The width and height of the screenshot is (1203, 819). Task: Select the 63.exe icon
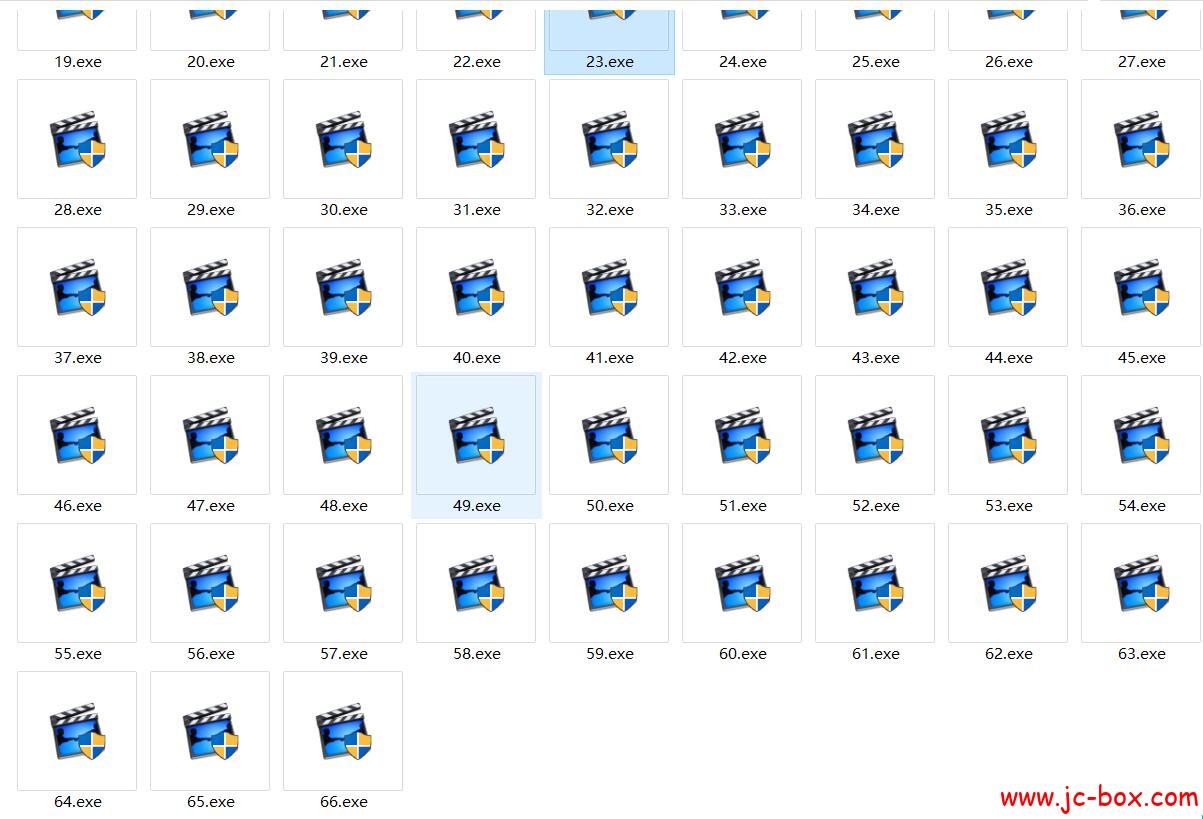(x=1142, y=583)
